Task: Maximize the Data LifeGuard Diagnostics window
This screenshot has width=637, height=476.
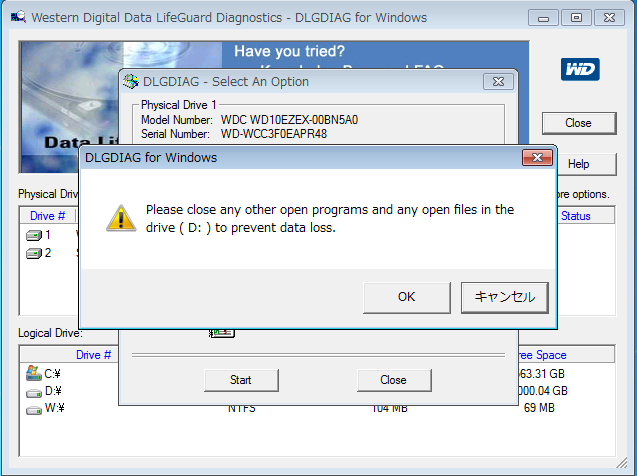Action: [576, 18]
